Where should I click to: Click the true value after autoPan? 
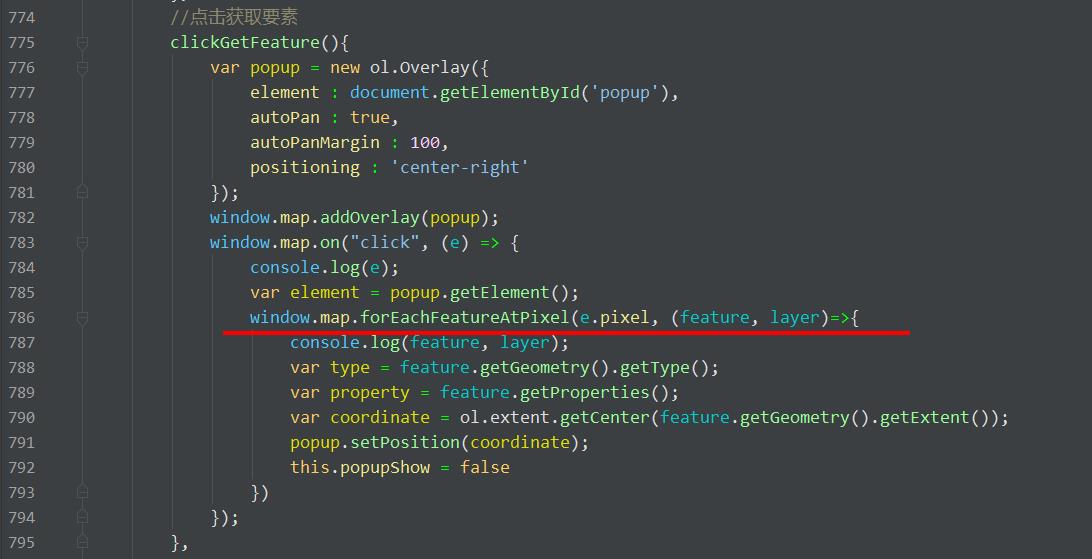370,118
